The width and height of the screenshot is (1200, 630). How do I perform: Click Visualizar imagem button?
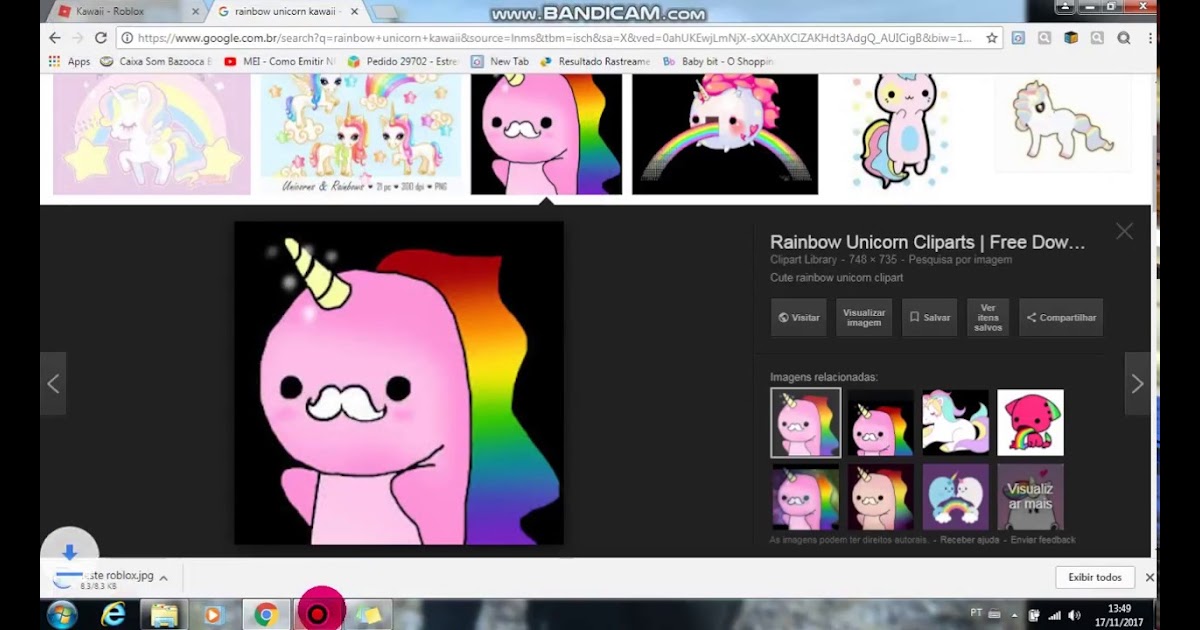point(864,317)
